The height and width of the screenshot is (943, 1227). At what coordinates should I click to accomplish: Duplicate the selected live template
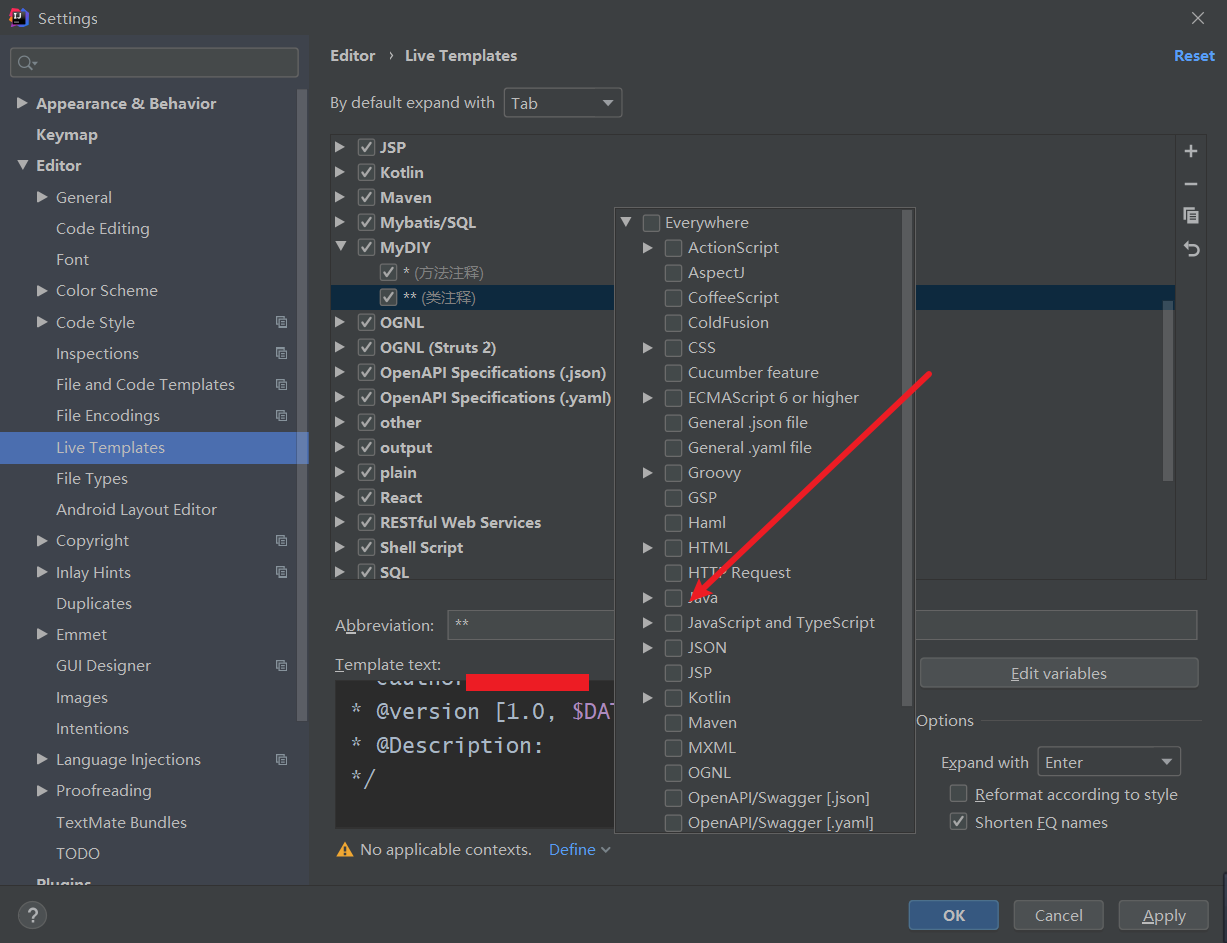pos(1190,215)
